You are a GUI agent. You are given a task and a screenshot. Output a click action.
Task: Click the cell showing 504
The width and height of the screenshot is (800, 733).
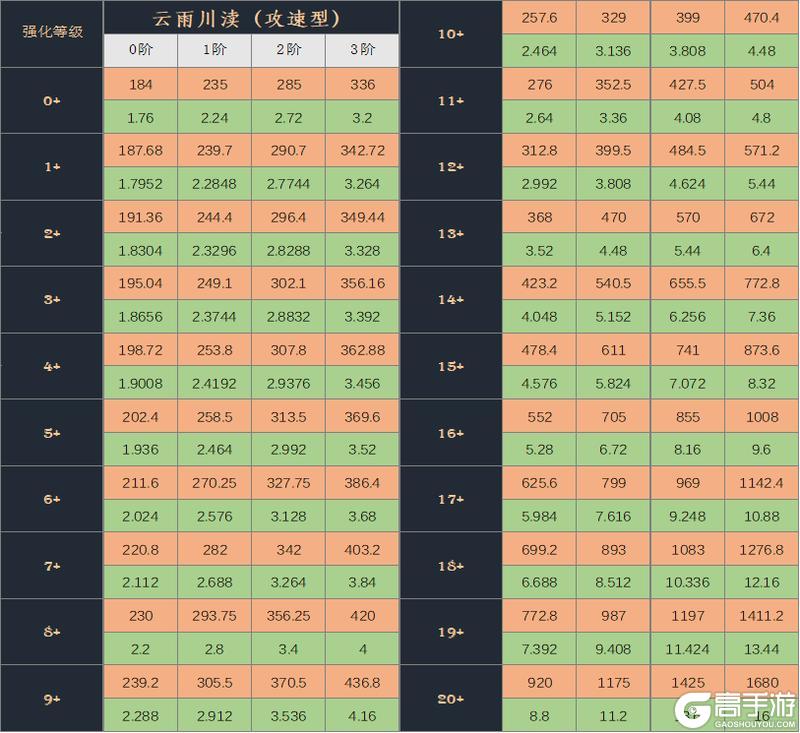(x=762, y=84)
